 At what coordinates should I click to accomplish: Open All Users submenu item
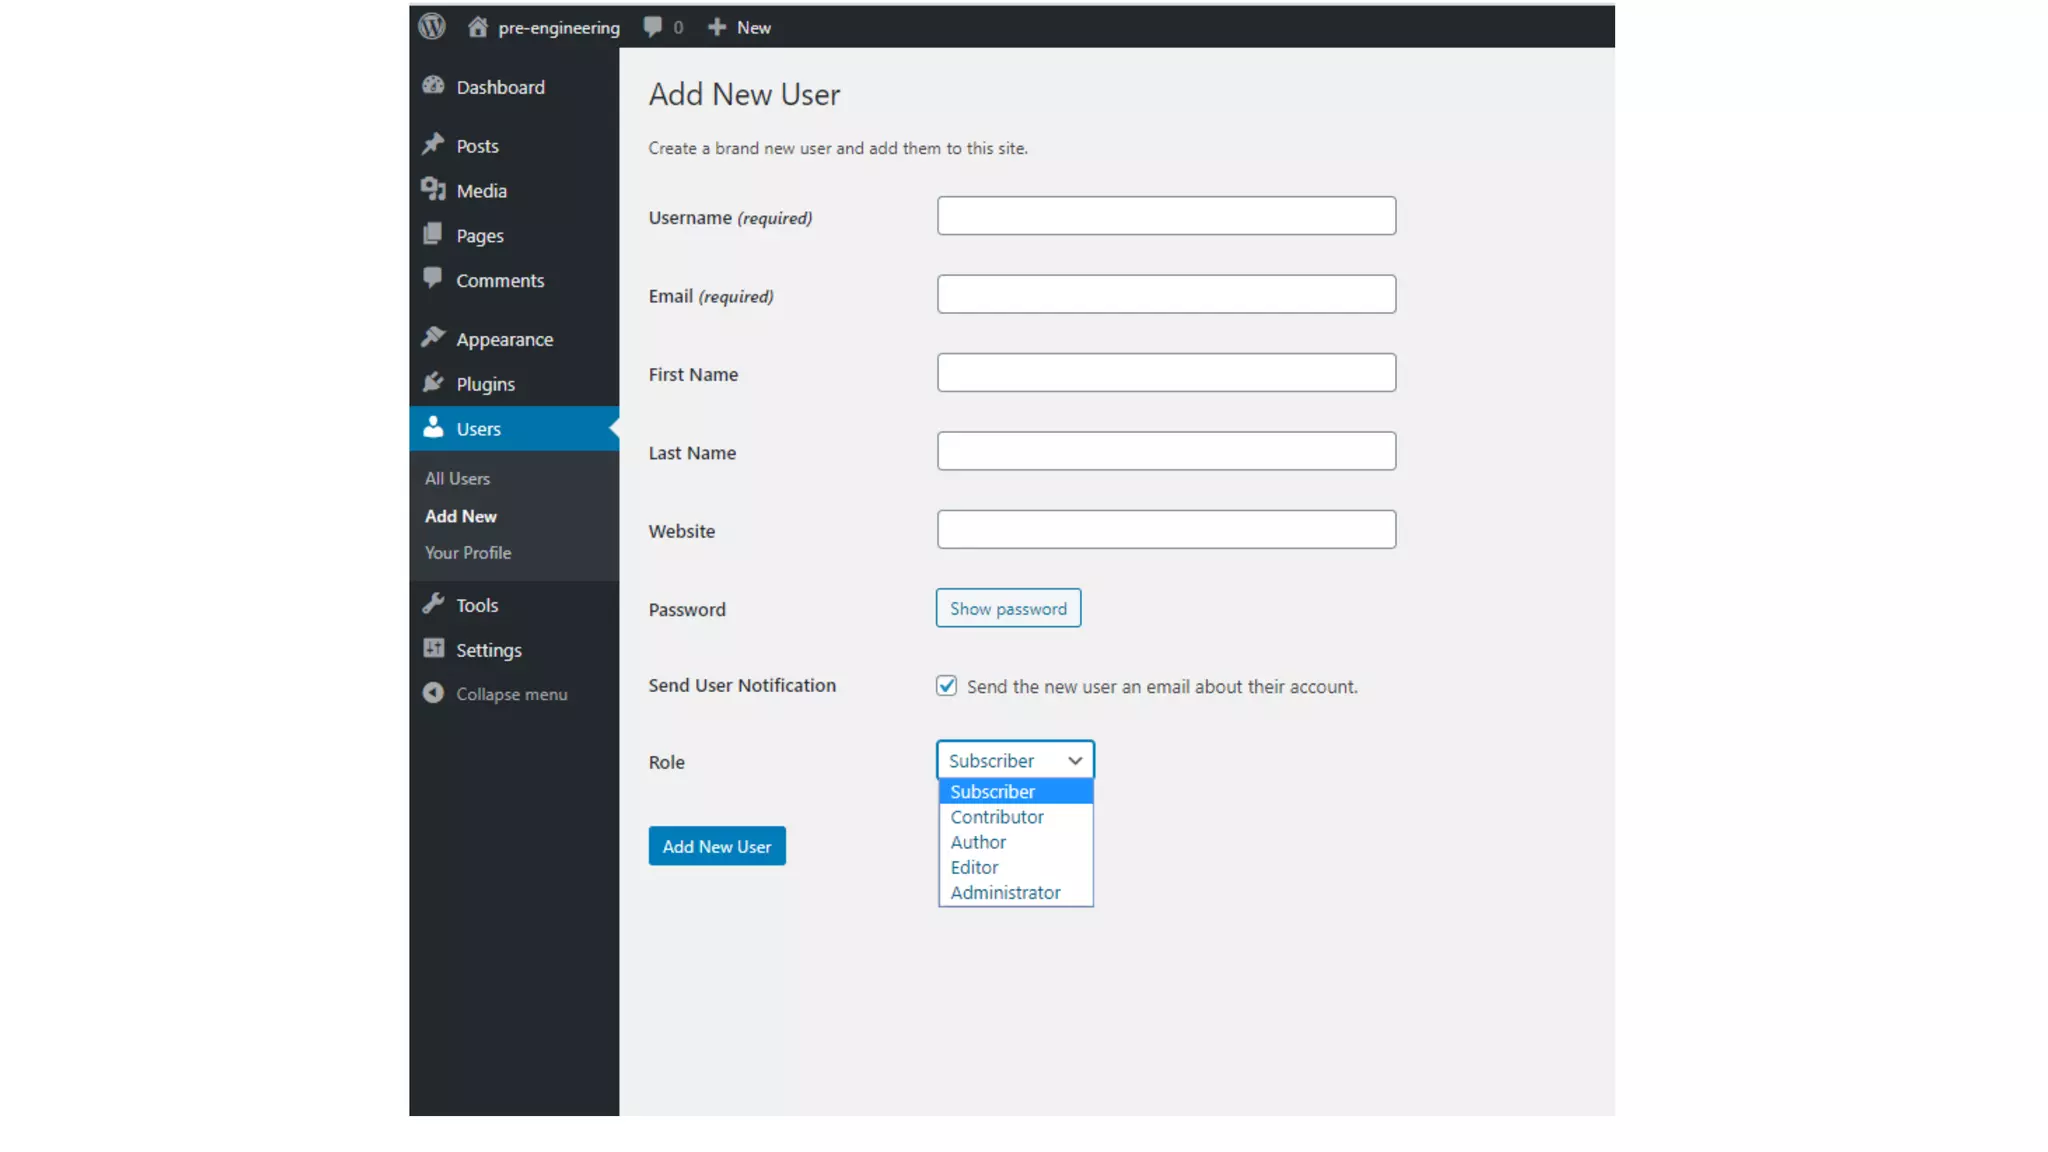pos(457,479)
